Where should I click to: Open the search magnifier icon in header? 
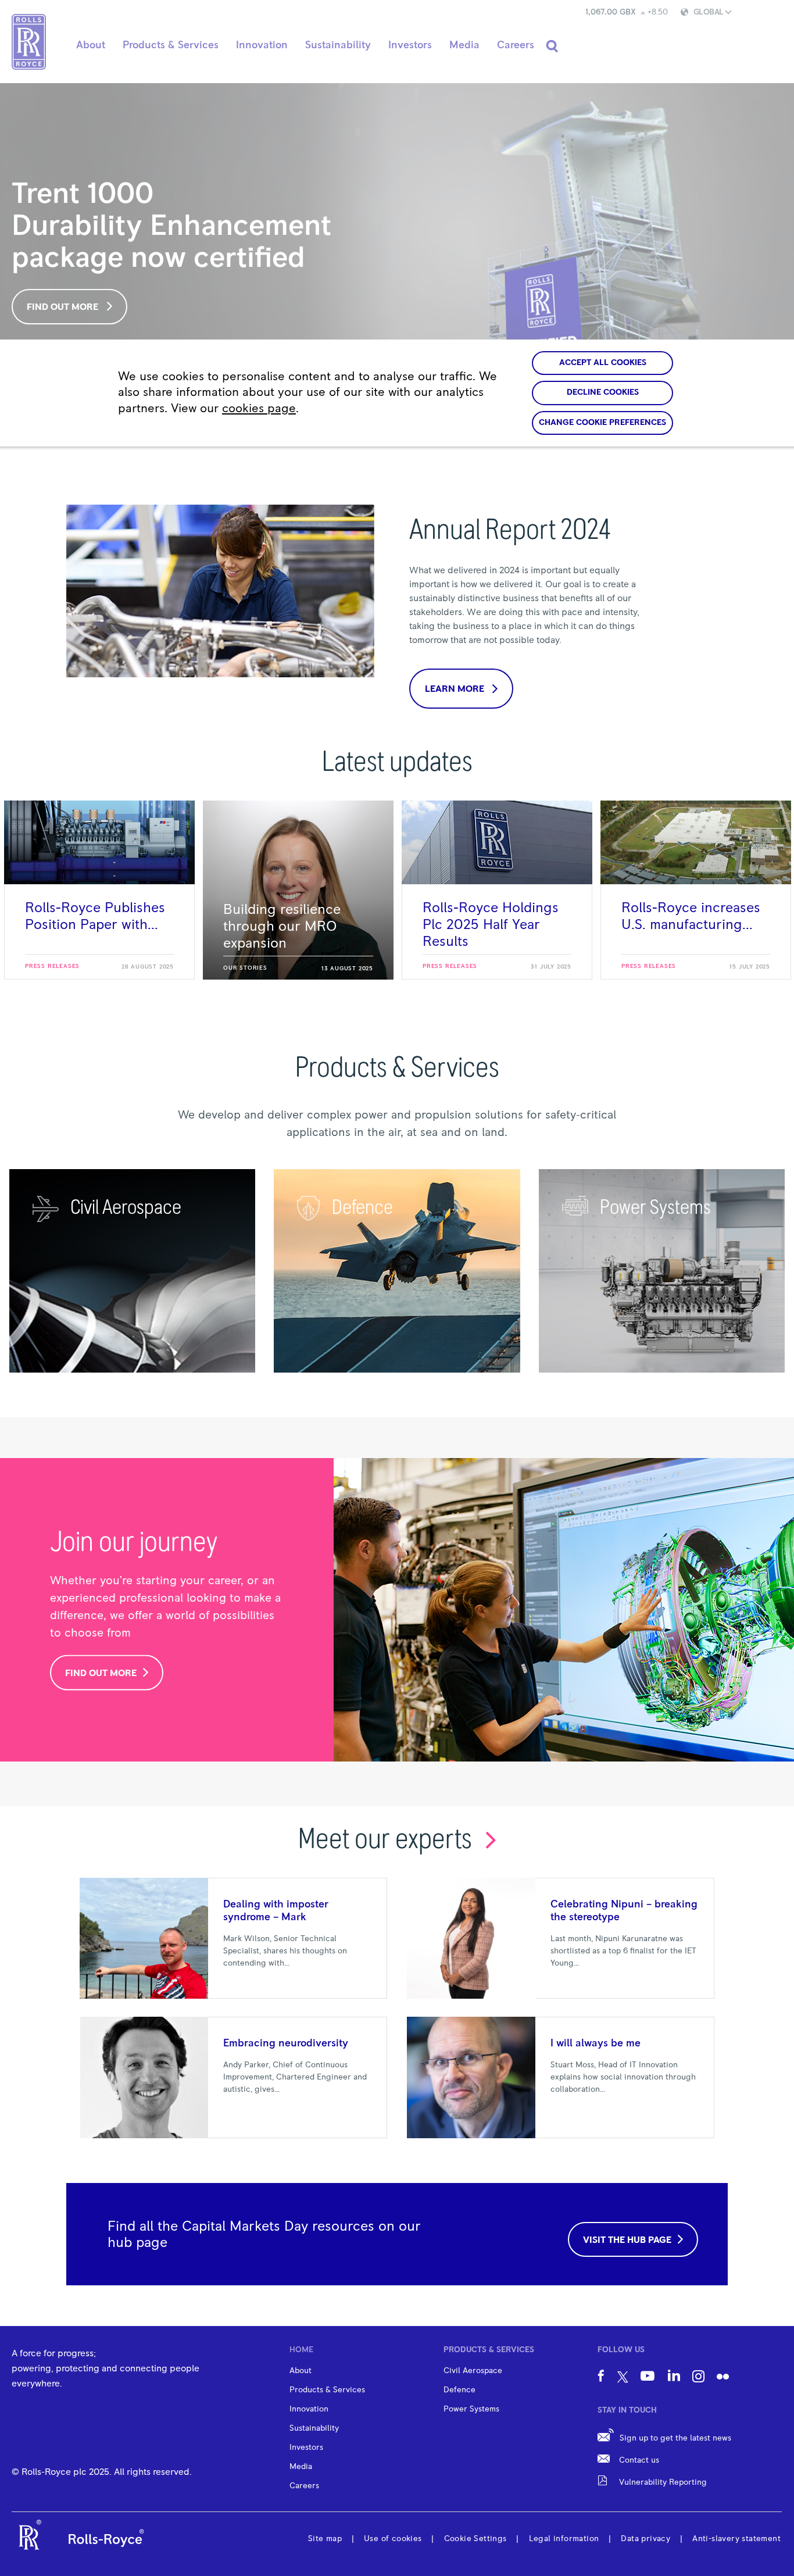pos(552,46)
